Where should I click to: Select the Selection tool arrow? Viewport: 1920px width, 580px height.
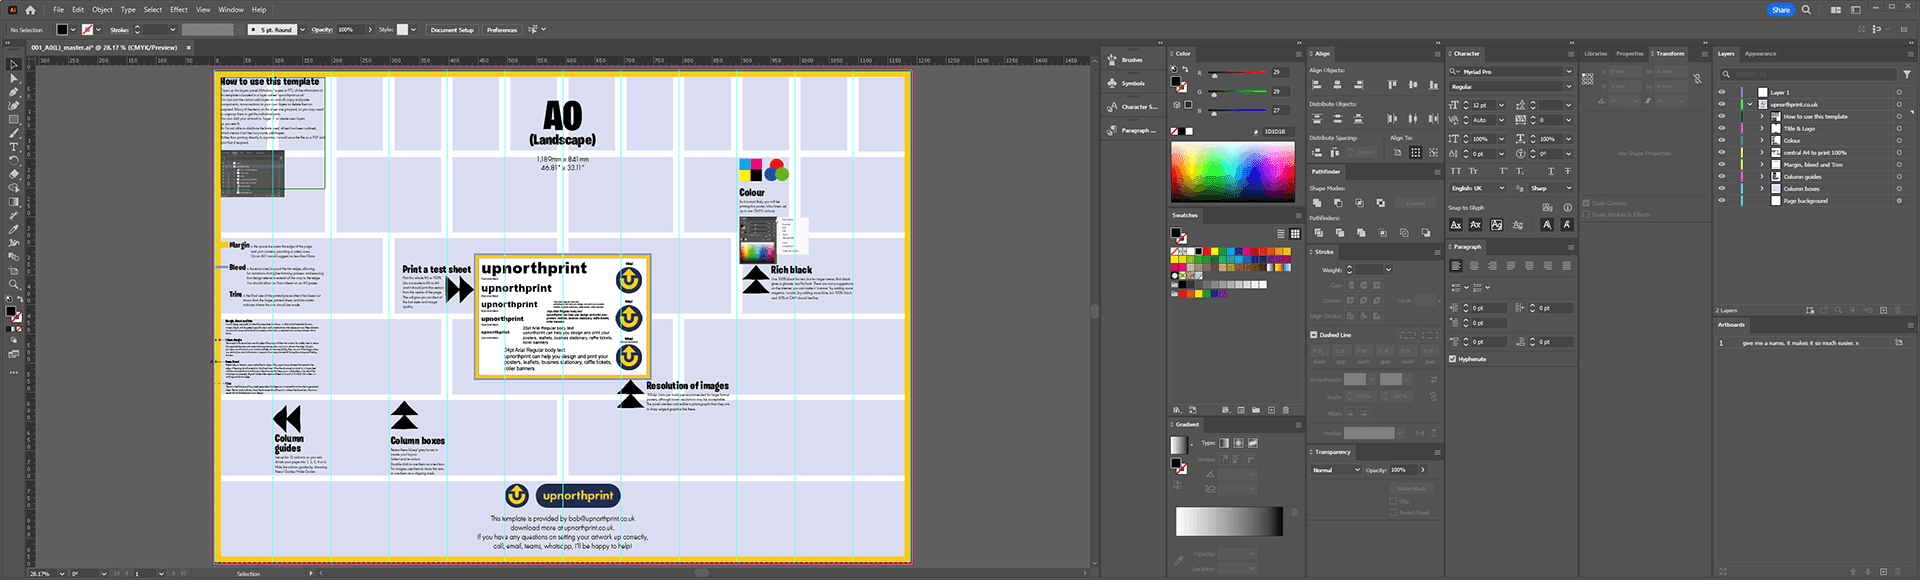tap(13, 64)
